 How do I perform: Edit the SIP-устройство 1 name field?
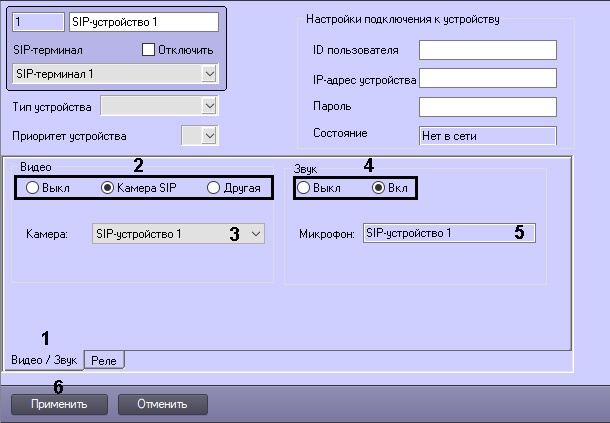pos(143,20)
